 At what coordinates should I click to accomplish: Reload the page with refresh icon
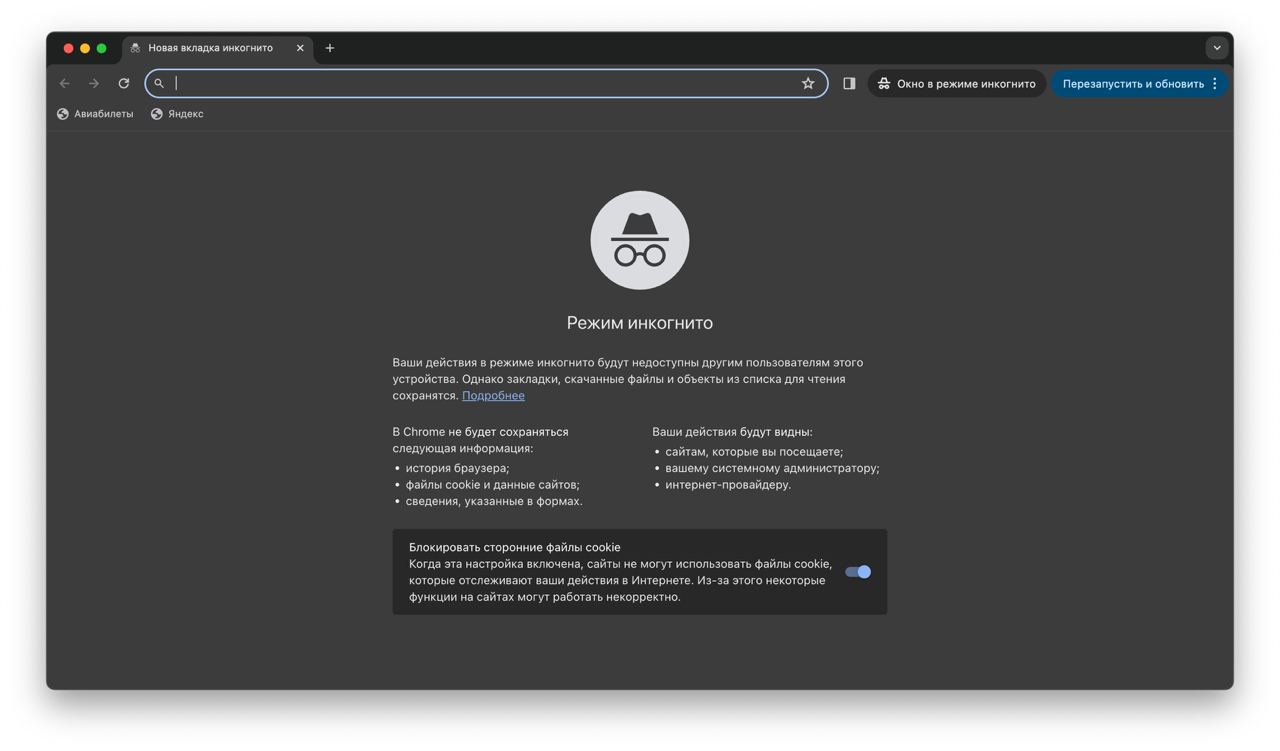click(124, 84)
